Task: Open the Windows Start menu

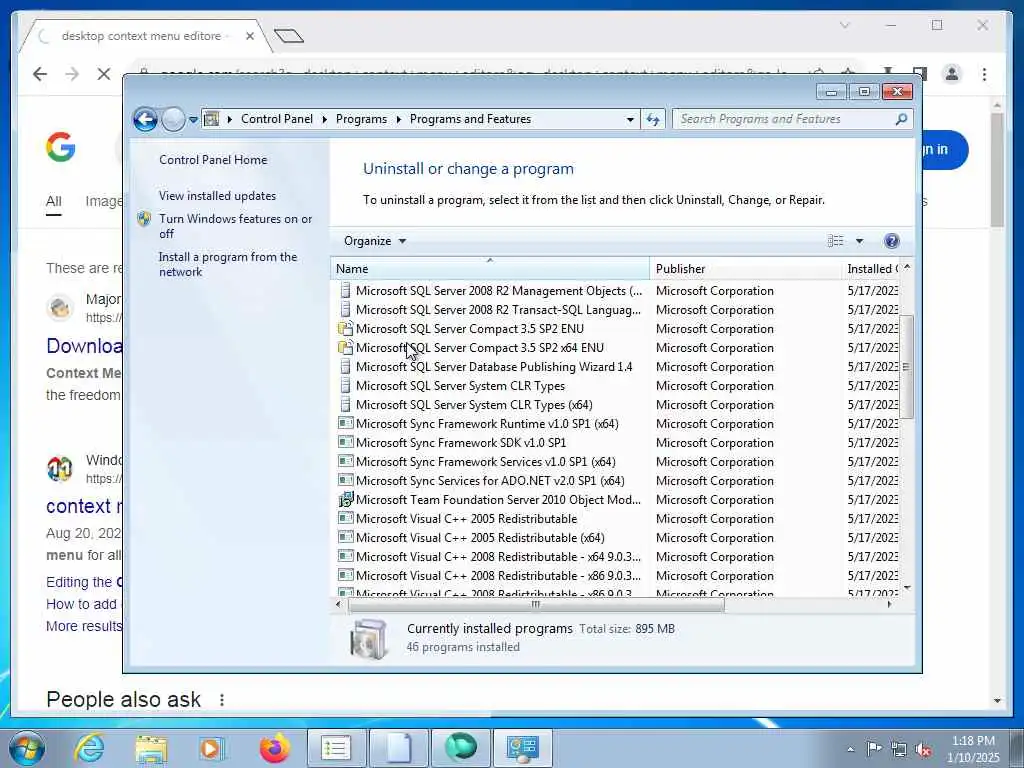Action: pyautogui.click(x=27, y=748)
